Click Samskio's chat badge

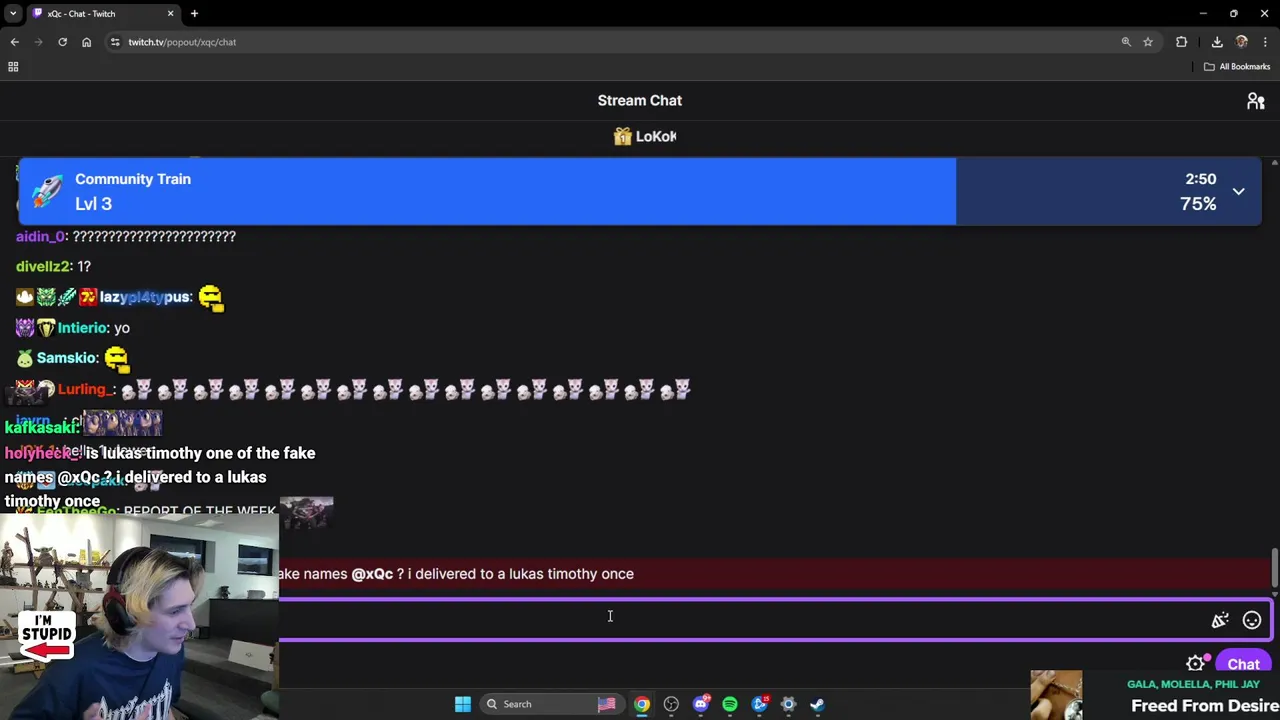[25, 358]
